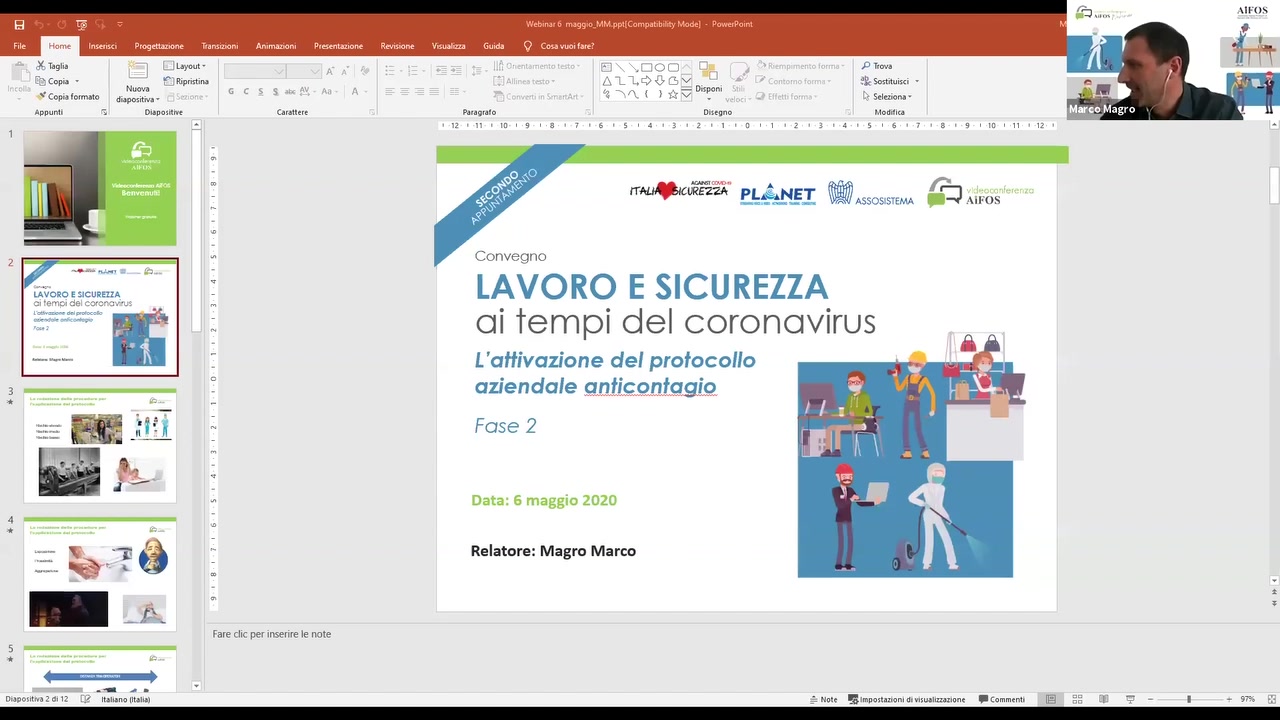Save the presentation using the floppy disk icon
This screenshot has height=720, width=1280.
click(x=19, y=24)
